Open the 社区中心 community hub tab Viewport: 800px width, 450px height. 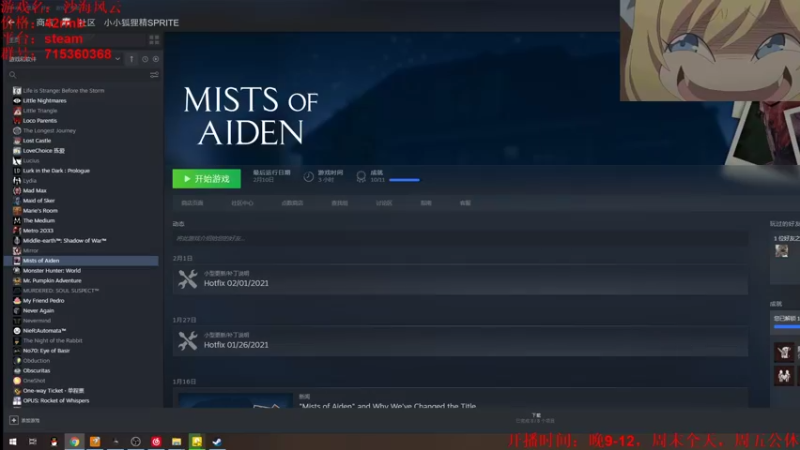coord(242,203)
